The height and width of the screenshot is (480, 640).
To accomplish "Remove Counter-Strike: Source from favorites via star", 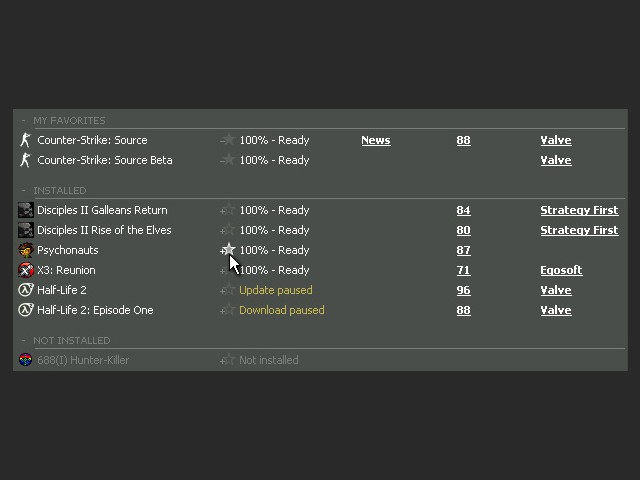I will [x=228, y=140].
